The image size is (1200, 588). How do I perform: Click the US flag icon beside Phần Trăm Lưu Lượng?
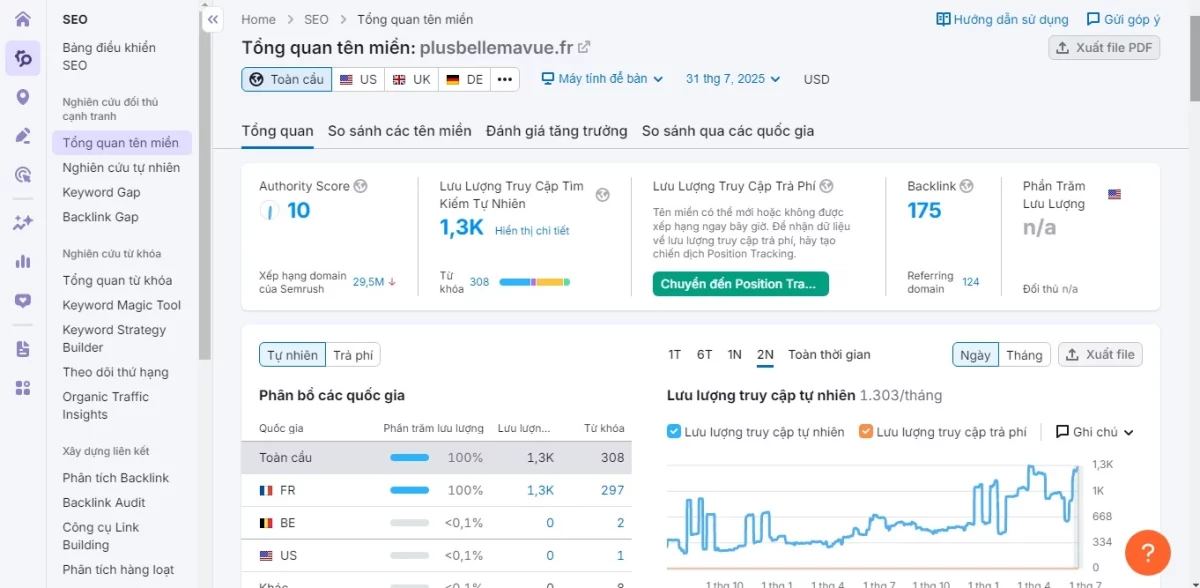1115,194
